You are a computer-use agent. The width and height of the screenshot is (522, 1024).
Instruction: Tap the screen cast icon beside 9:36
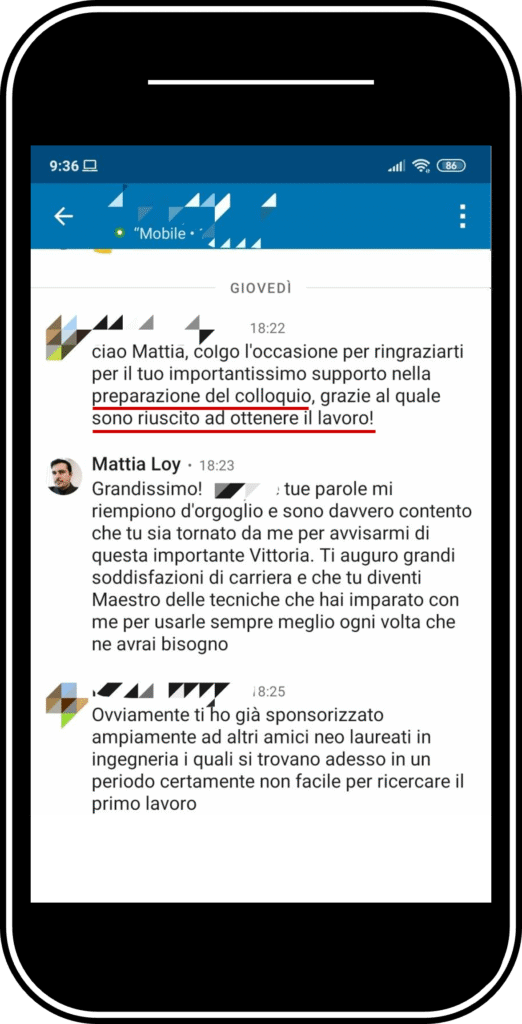[90, 166]
